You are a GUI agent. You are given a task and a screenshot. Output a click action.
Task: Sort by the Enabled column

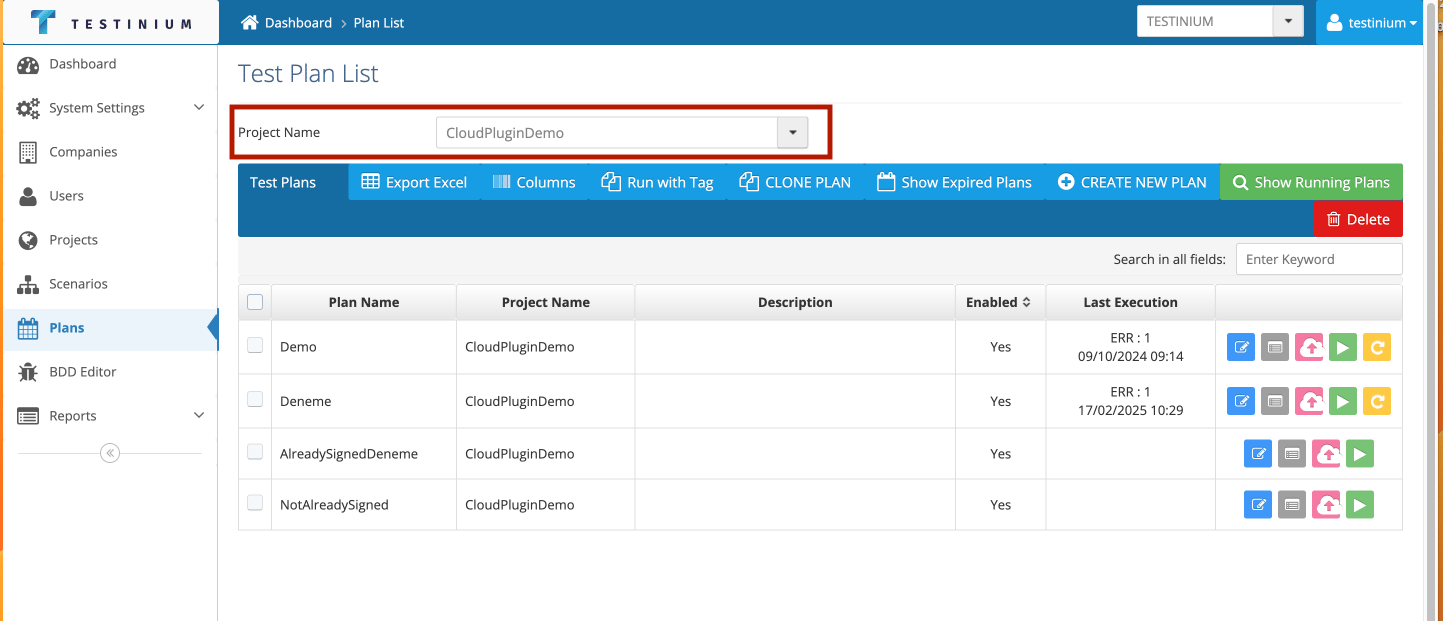[x=1000, y=302]
